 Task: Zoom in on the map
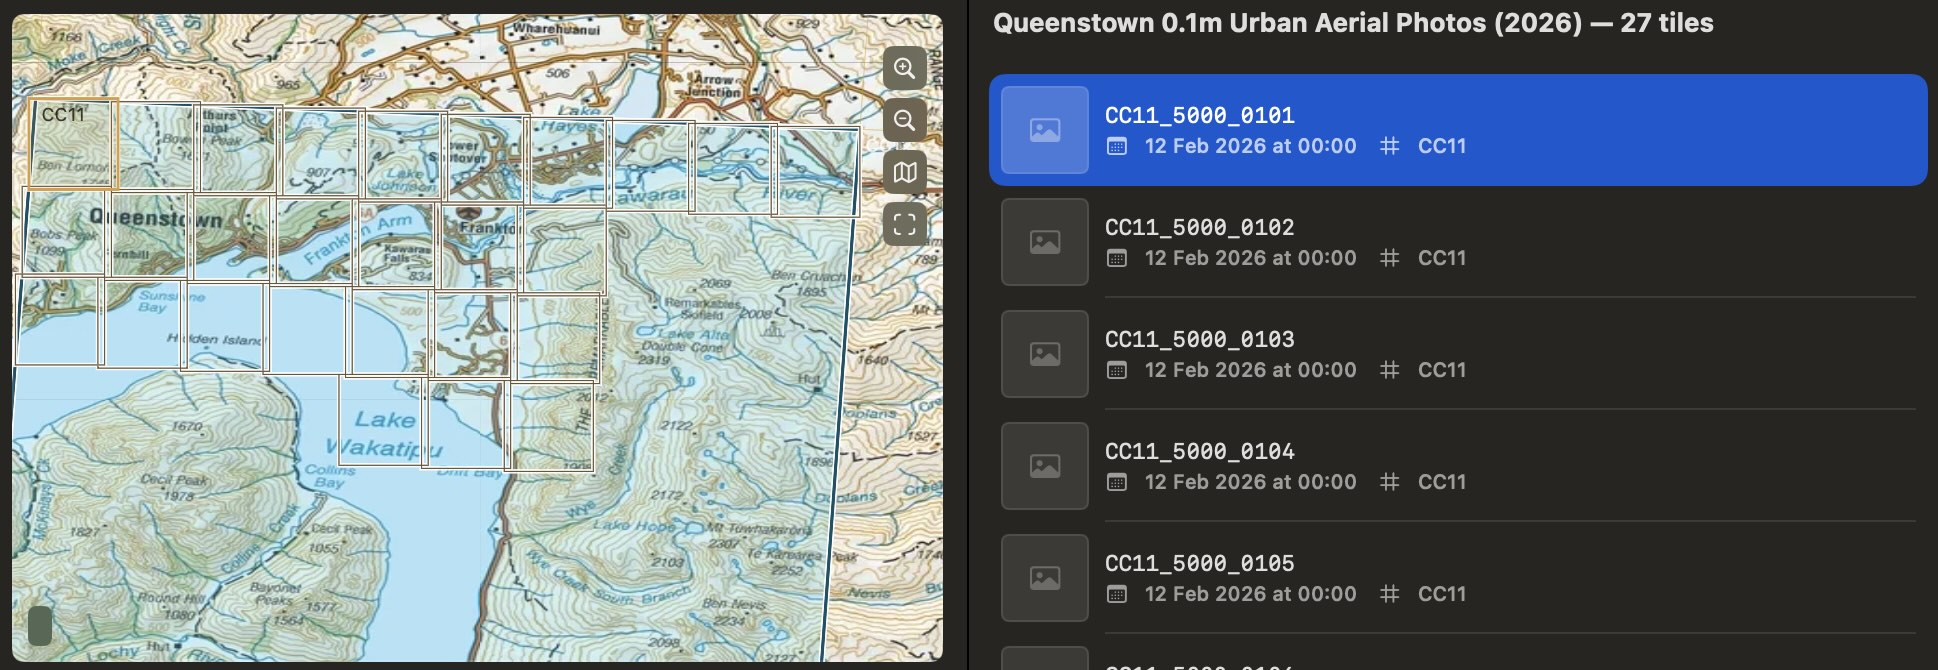904,69
